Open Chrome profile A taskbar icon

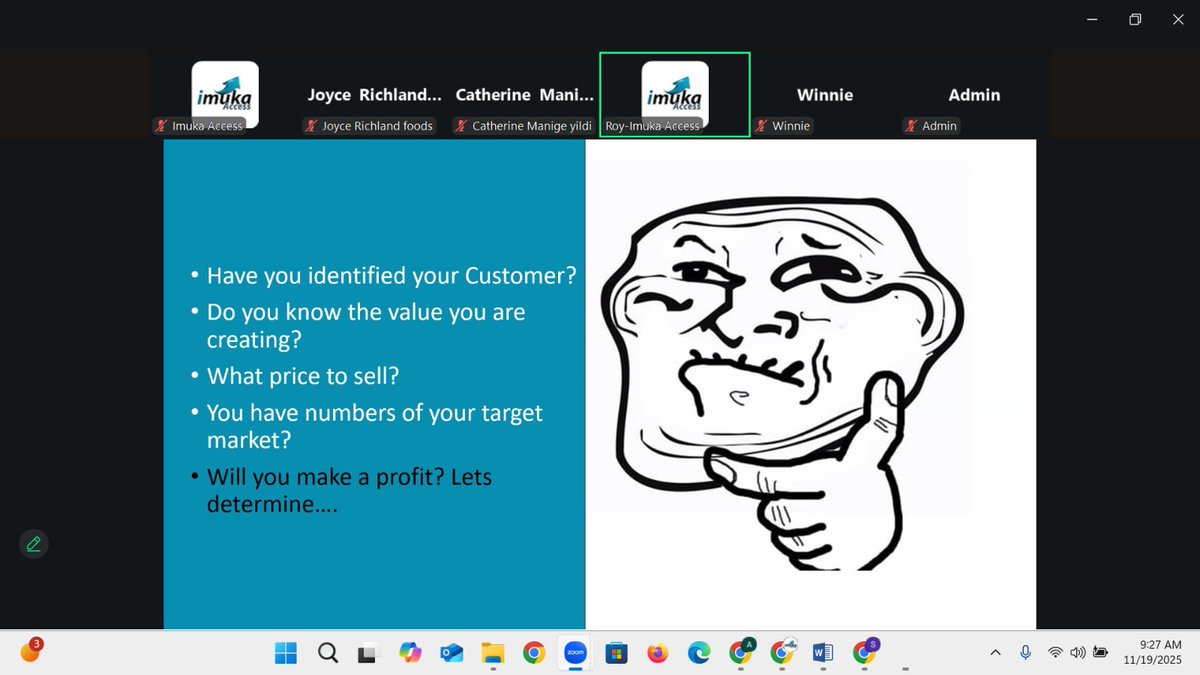click(741, 652)
